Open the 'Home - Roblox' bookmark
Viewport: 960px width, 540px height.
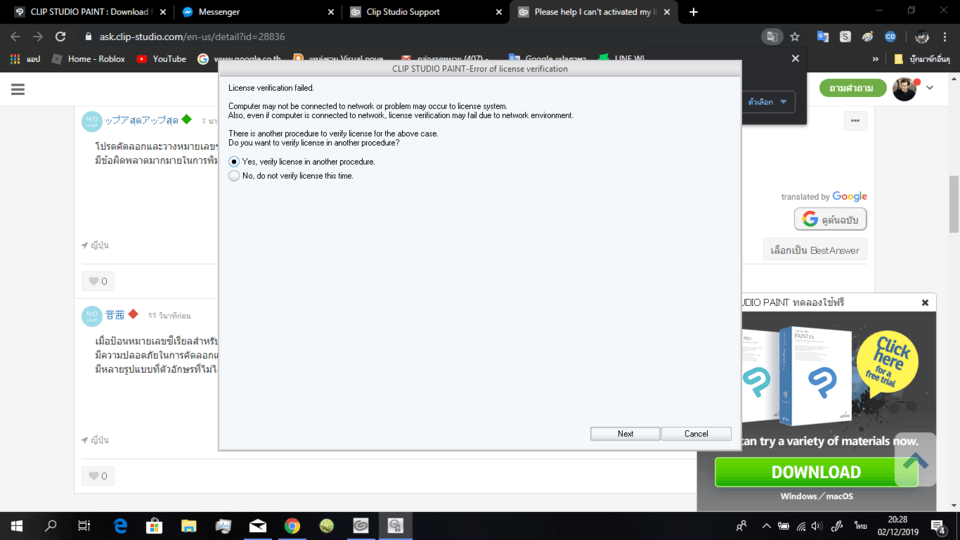[x=88, y=59]
